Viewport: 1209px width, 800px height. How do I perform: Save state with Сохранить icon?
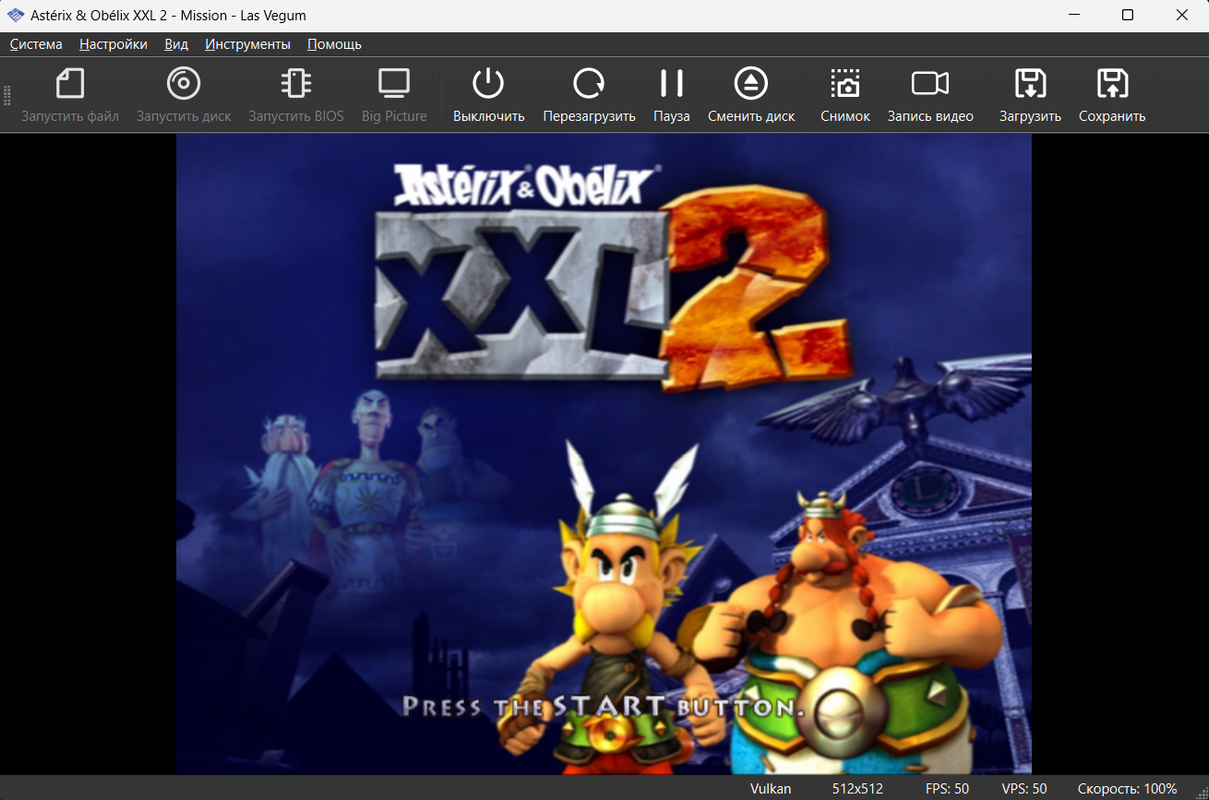click(x=1112, y=84)
